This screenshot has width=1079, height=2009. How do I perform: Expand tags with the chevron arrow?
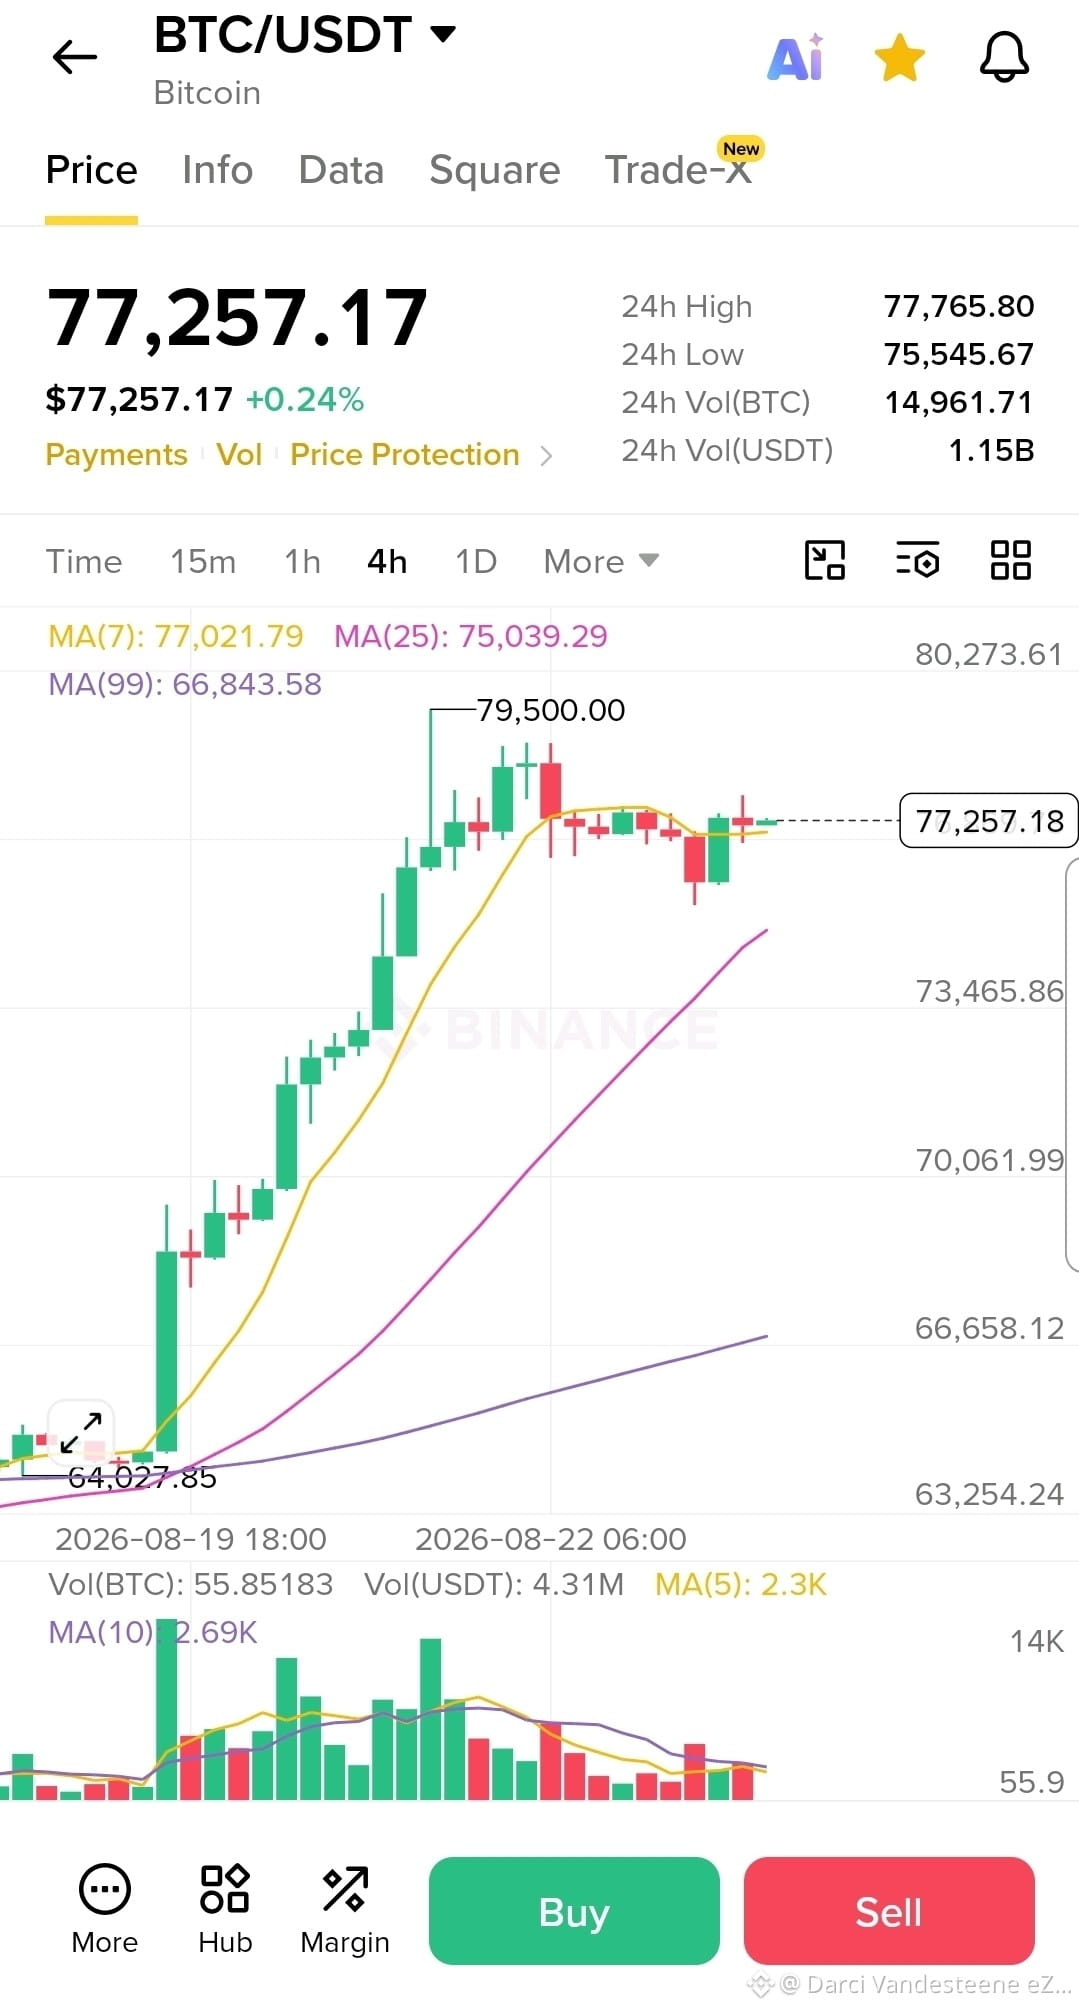click(546, 456)
